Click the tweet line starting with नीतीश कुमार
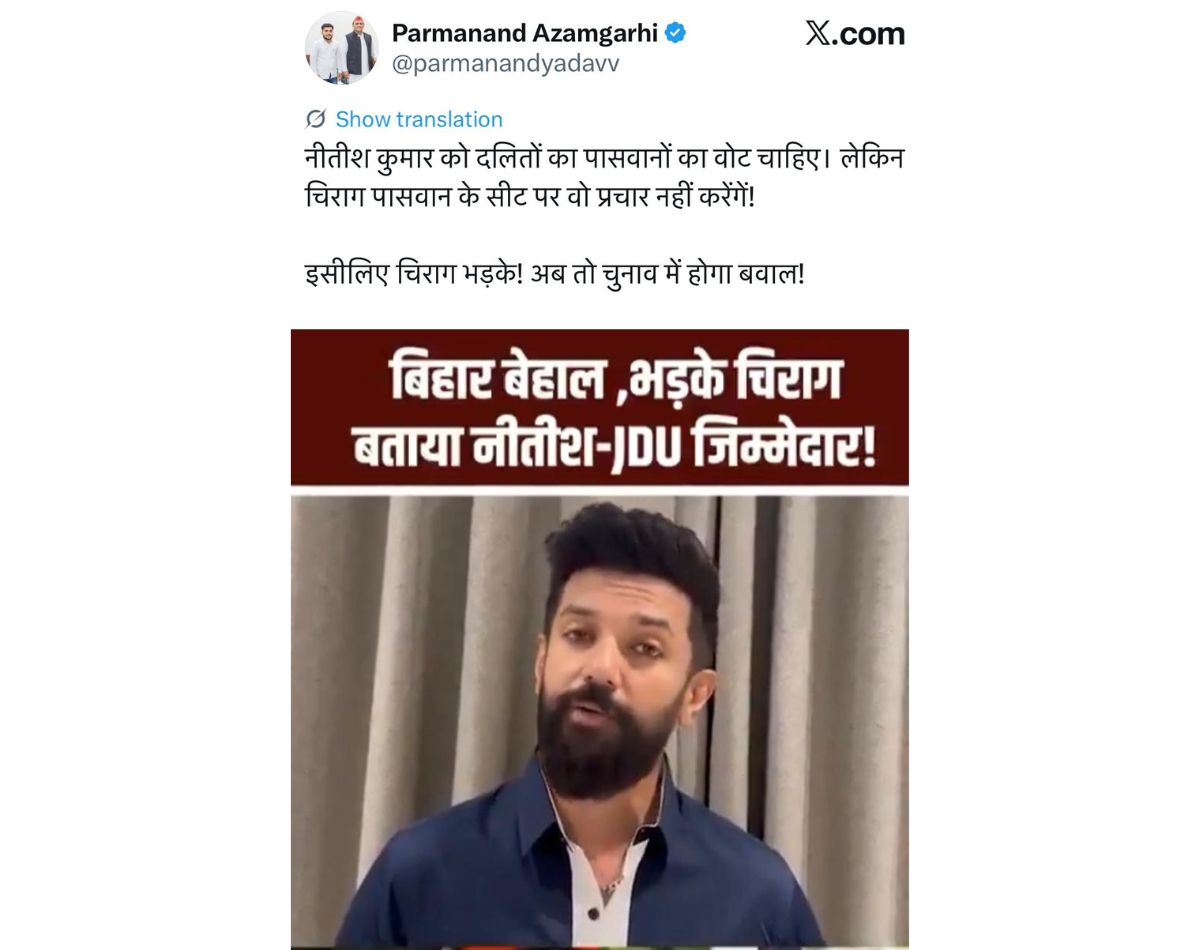1200x950 pixels. coord(604,160)
